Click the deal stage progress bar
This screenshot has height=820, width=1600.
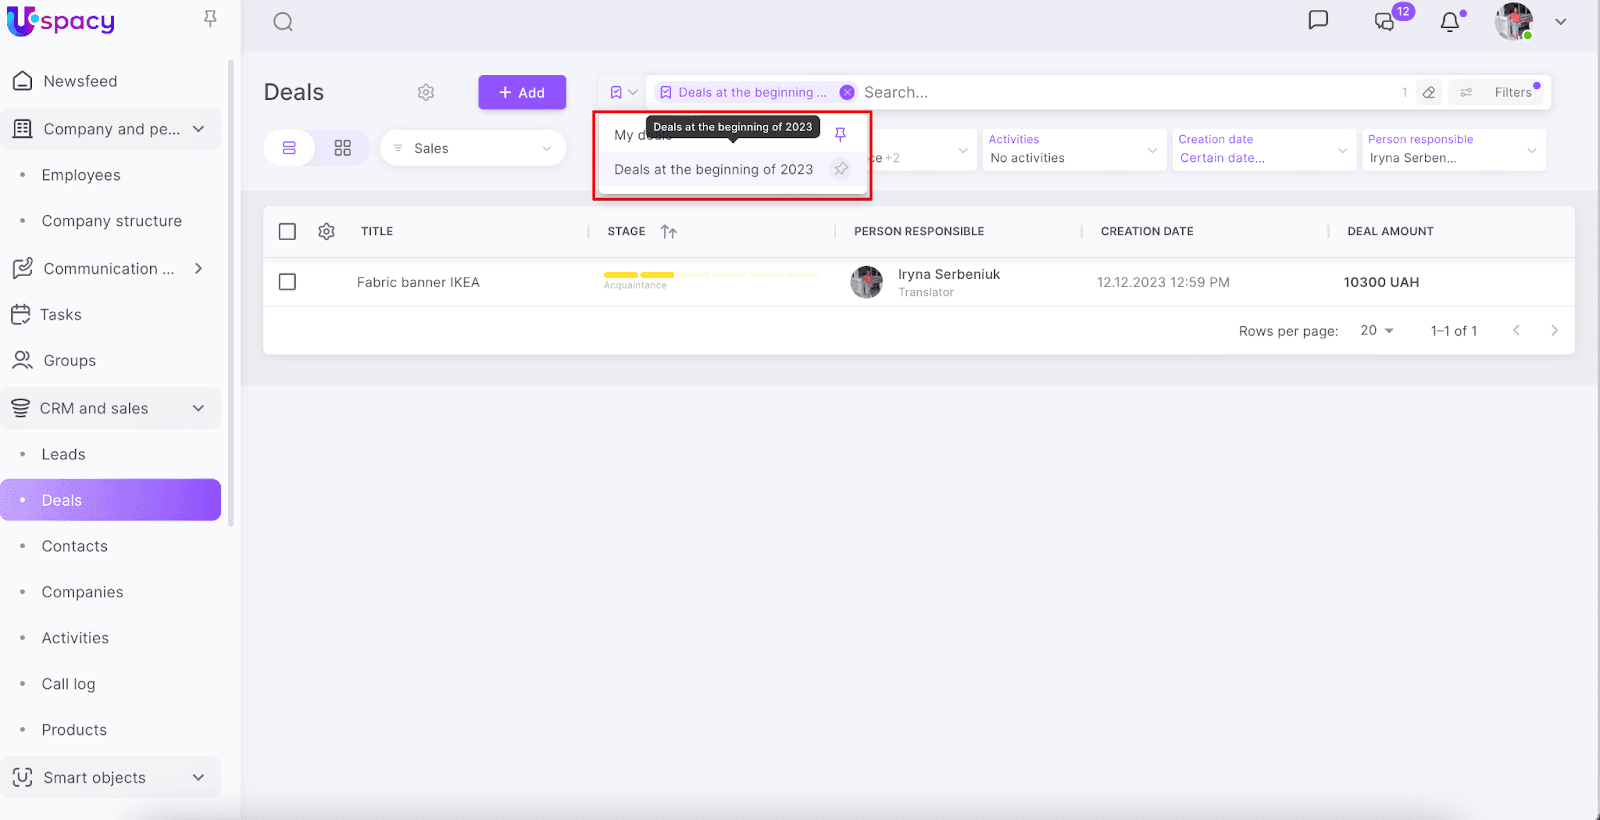711,275
